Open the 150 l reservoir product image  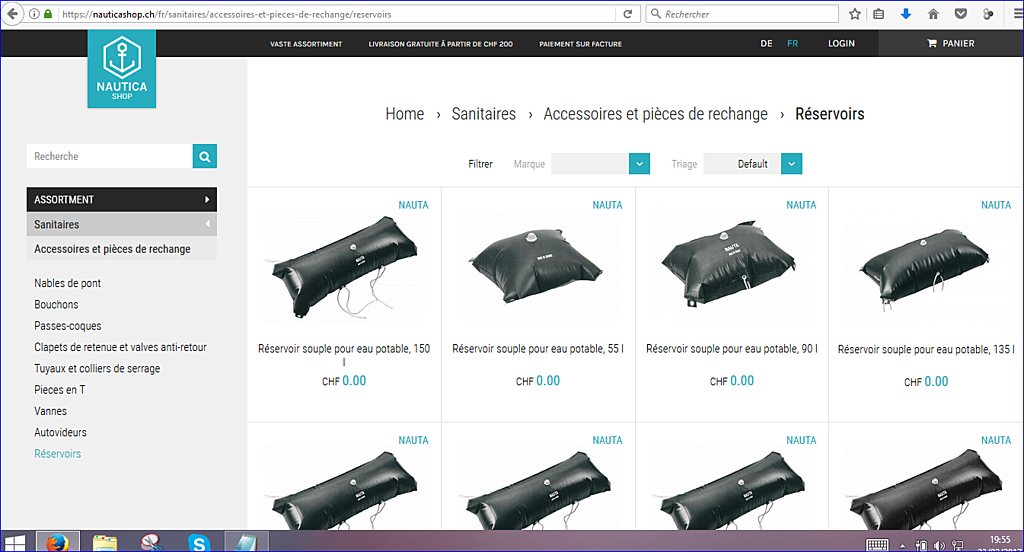(344, 269)
